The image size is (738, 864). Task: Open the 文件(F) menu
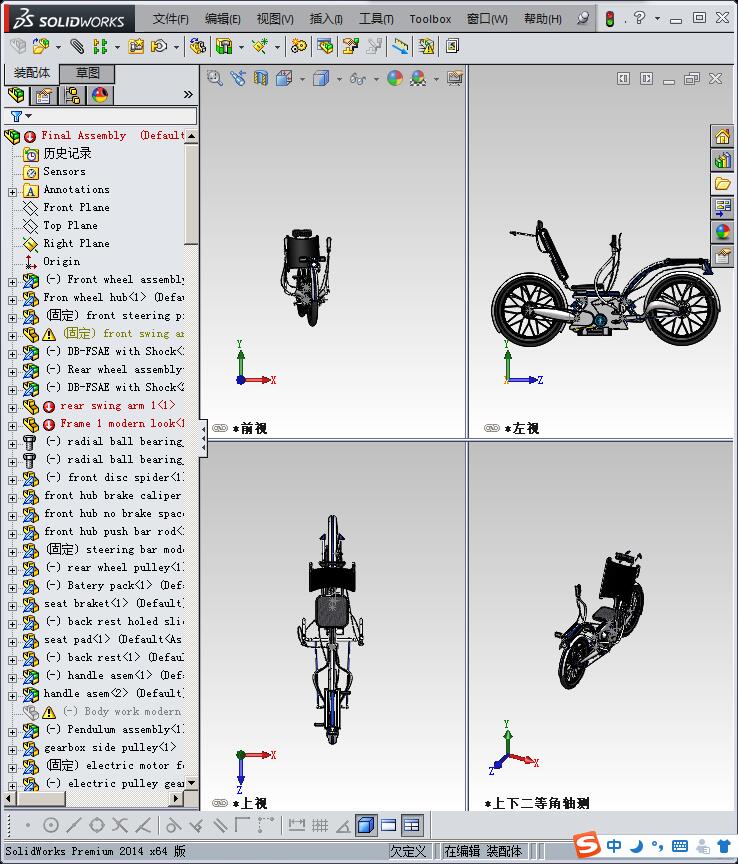[170, 19]
